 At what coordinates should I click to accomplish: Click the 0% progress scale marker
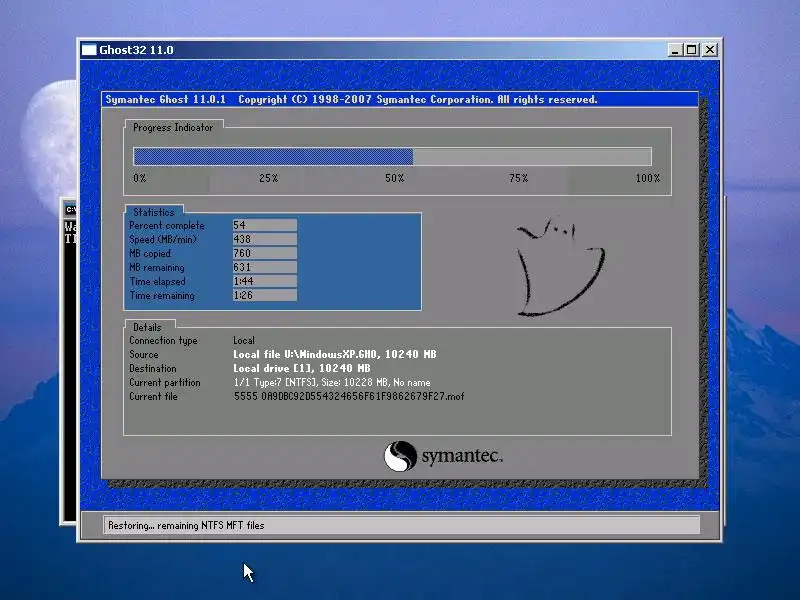click(x=140, y=178)
